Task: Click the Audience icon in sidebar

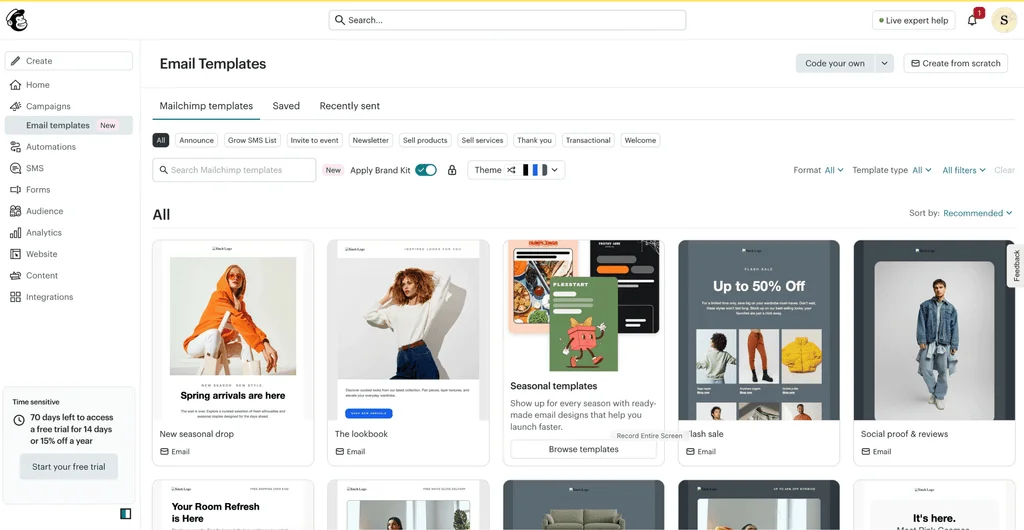Action: (x=16, y=211)
